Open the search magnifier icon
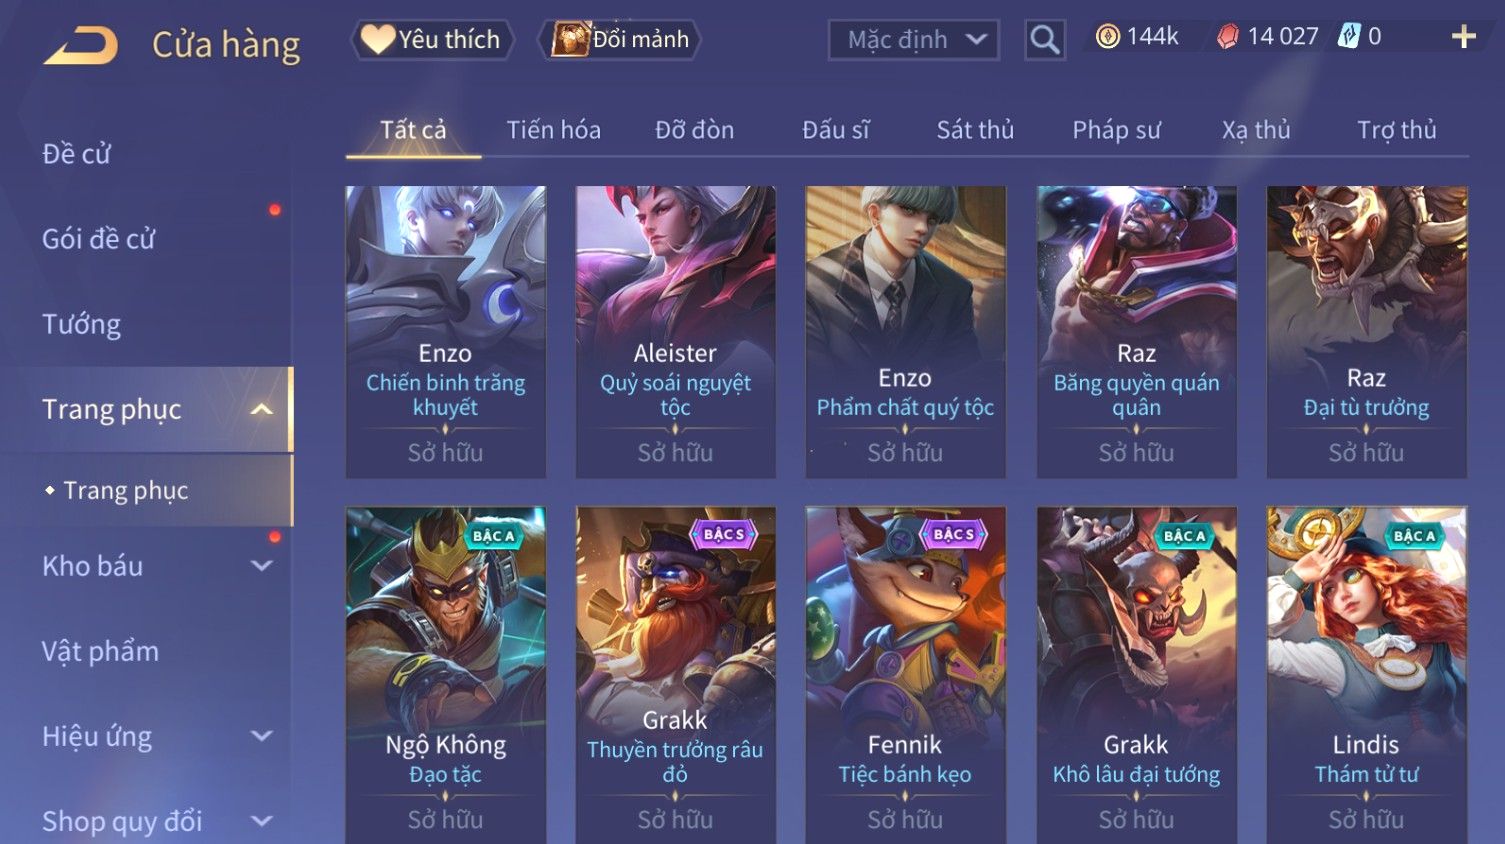 point(1044,40)
